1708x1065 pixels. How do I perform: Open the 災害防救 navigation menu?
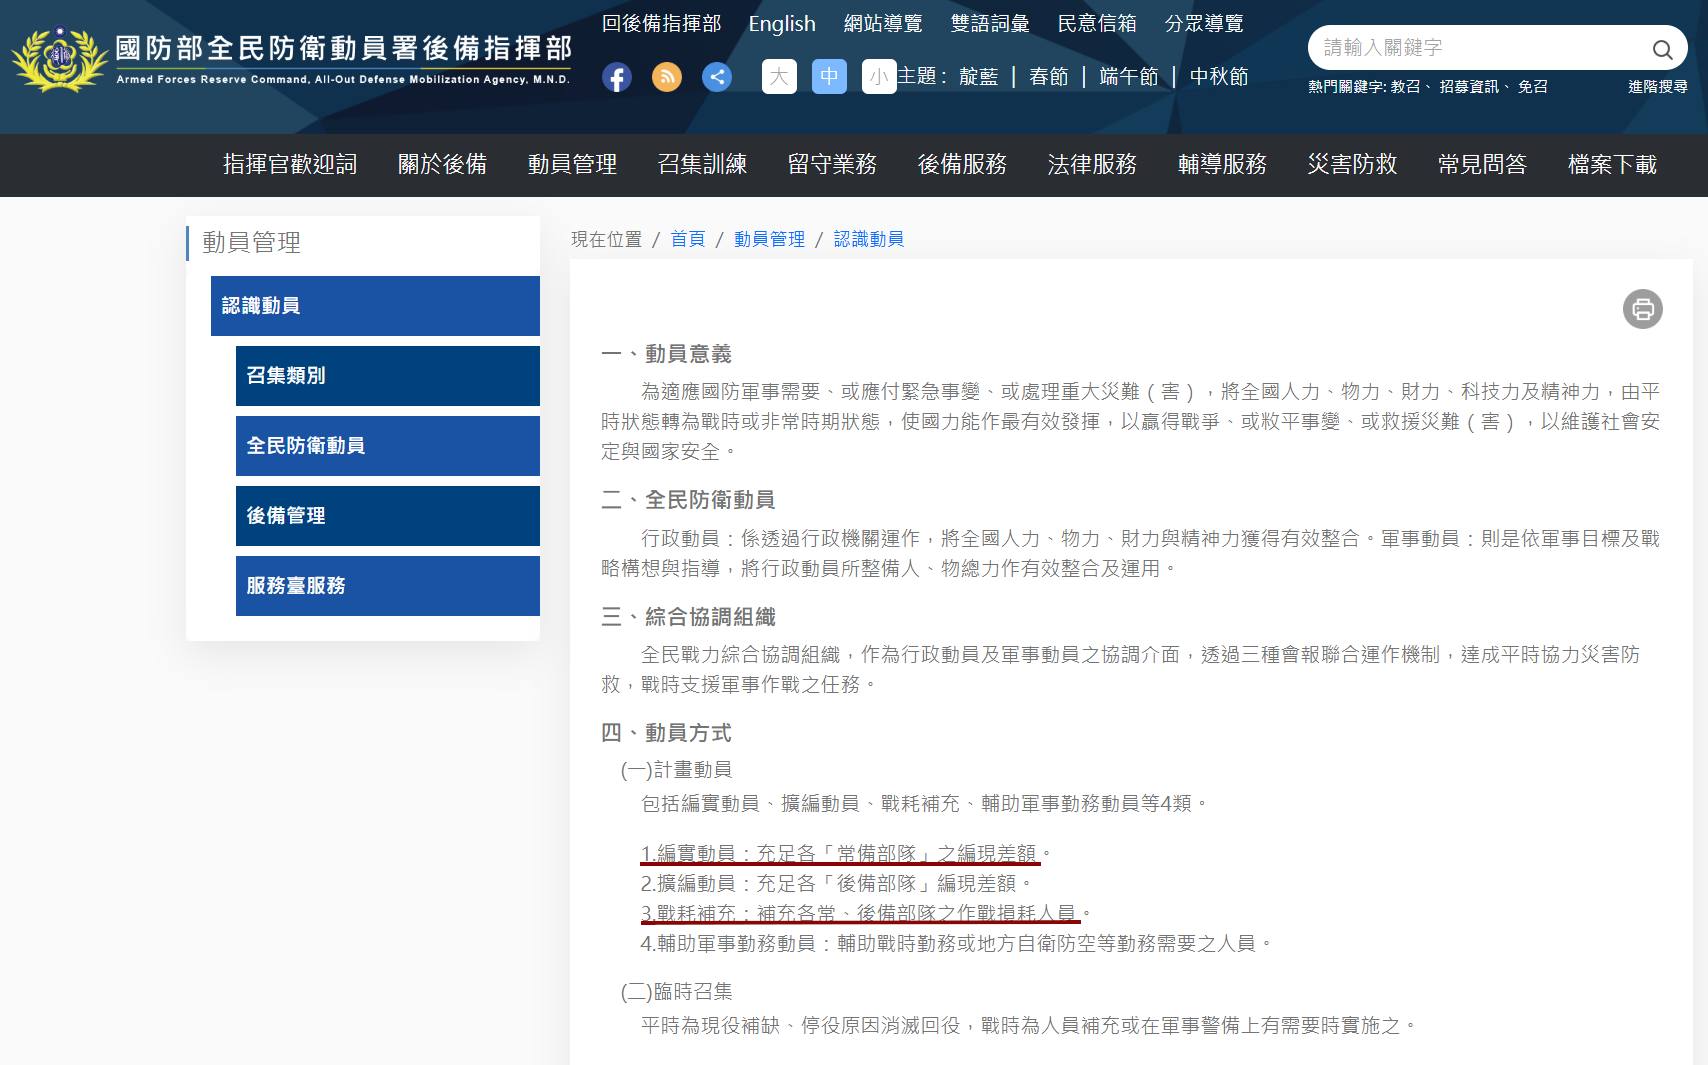tap(1352, 165)
